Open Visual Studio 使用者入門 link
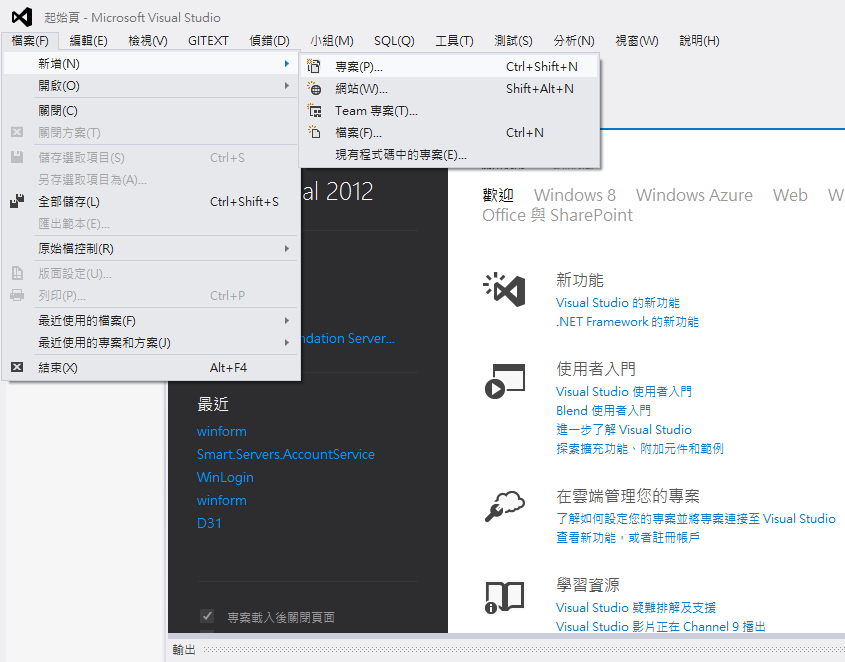Screen dimensions: 845x662 (624, 391)
